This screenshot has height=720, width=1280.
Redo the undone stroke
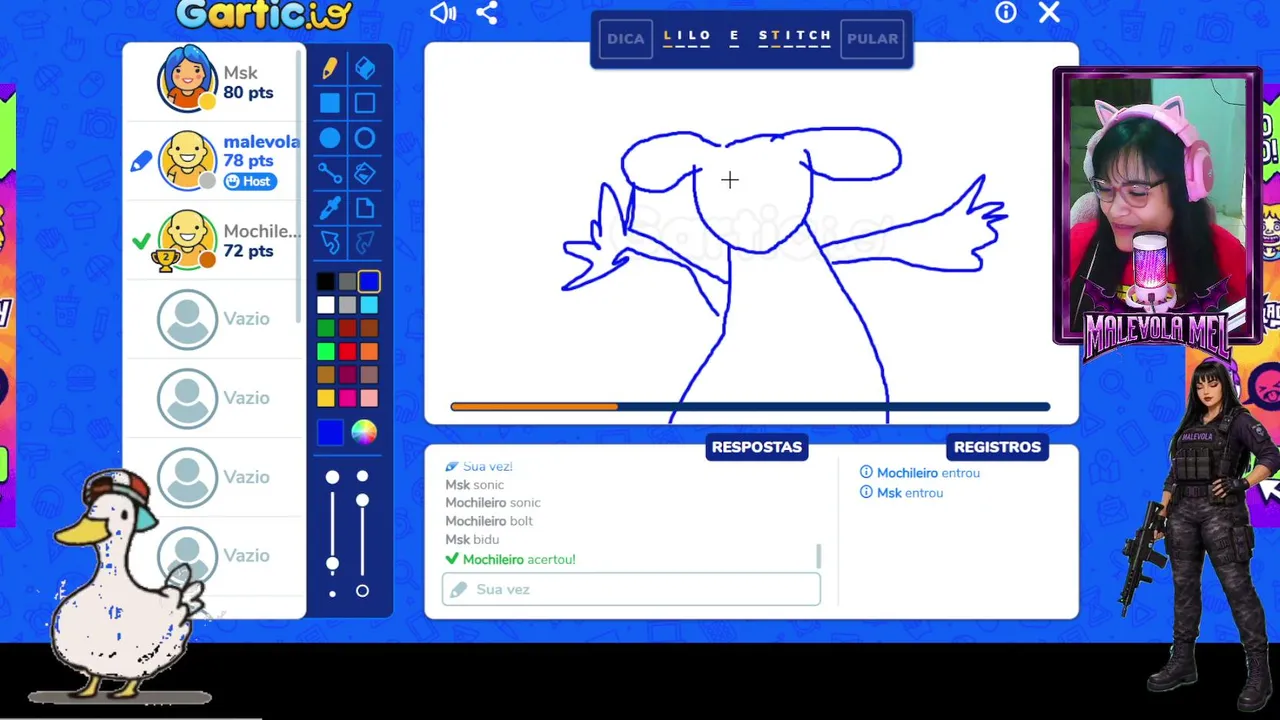coord(365,243)
